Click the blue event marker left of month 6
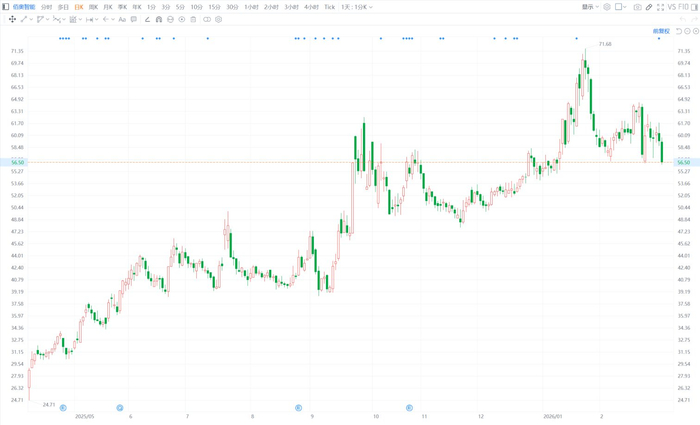 (x=120, y=408)
